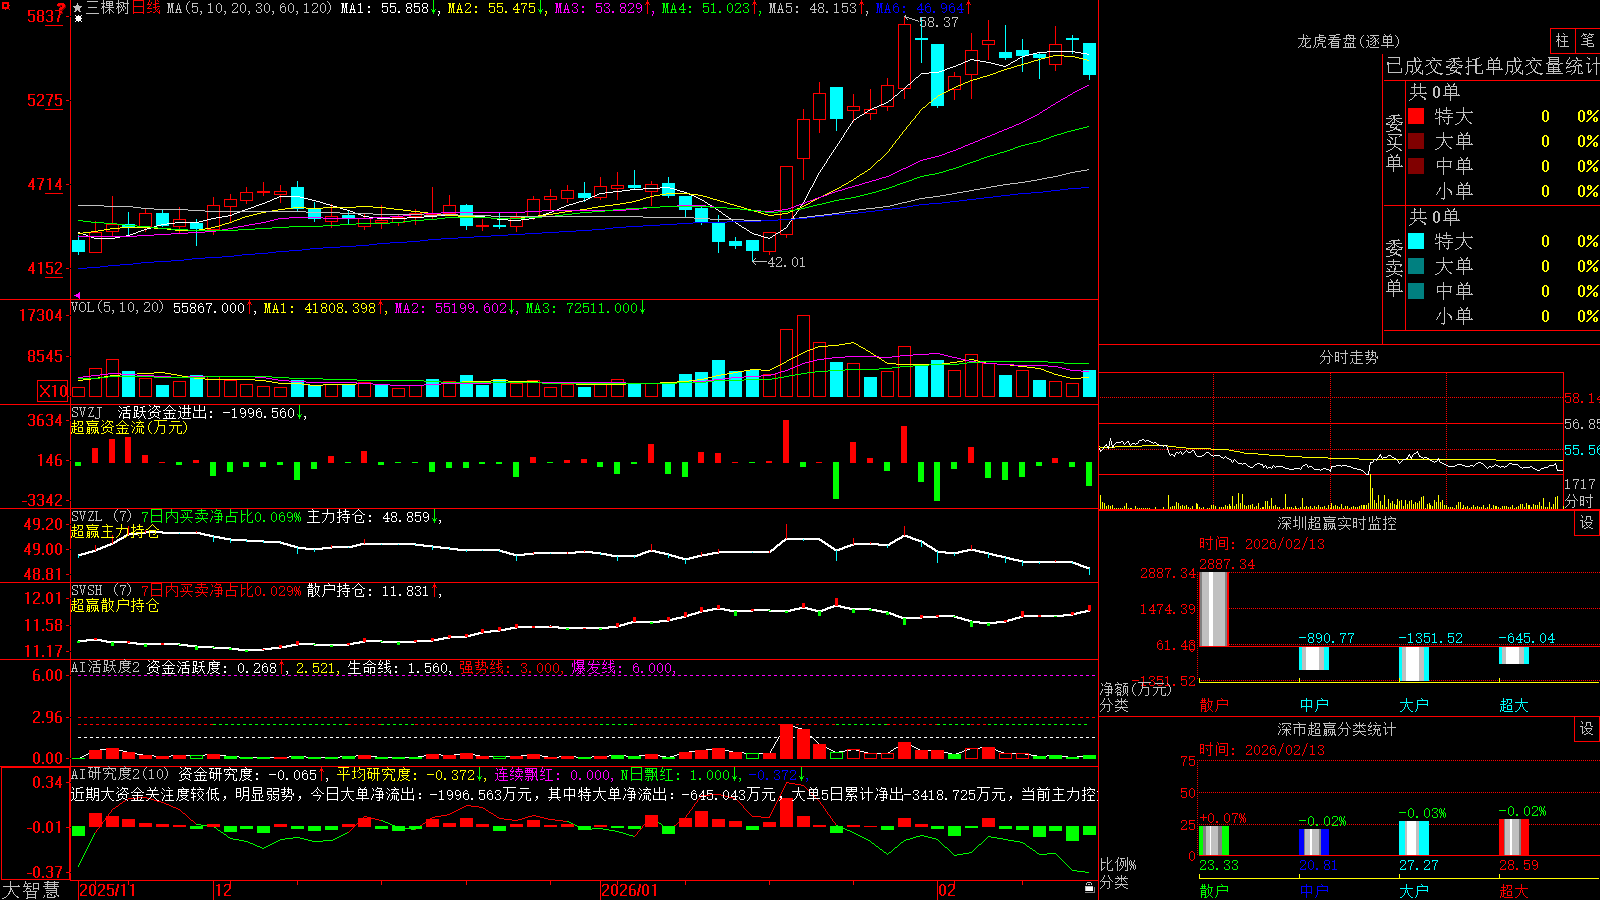Click 近期大资金关注度较低 analysis text line
Viewport: 1600px width, 900px height.
click(x=584, y=794)
